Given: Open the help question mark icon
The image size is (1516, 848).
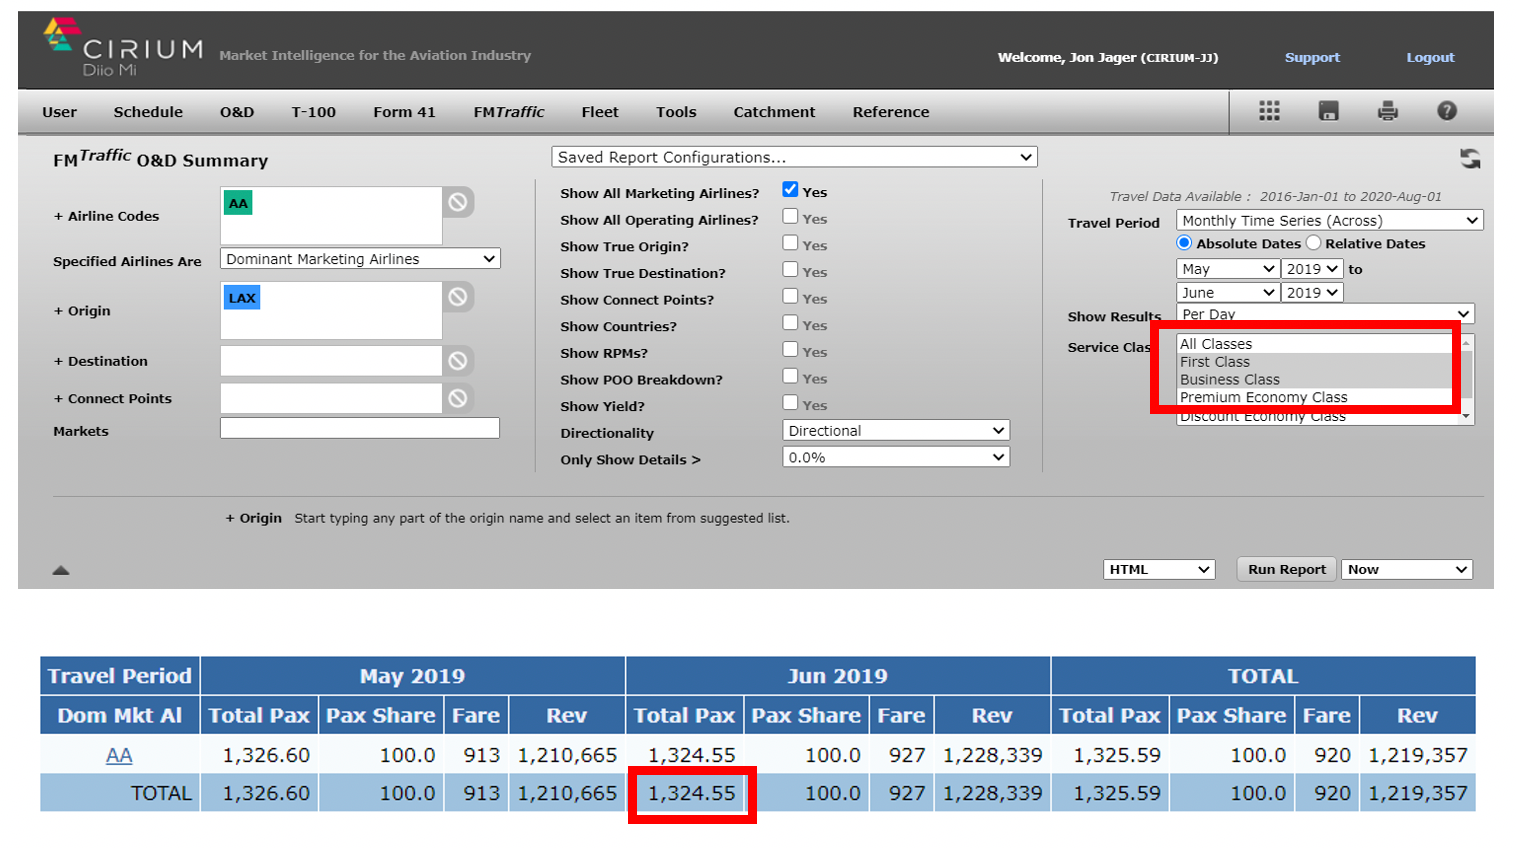Looking at the screenshot, I should click(x=1447, y=111).
